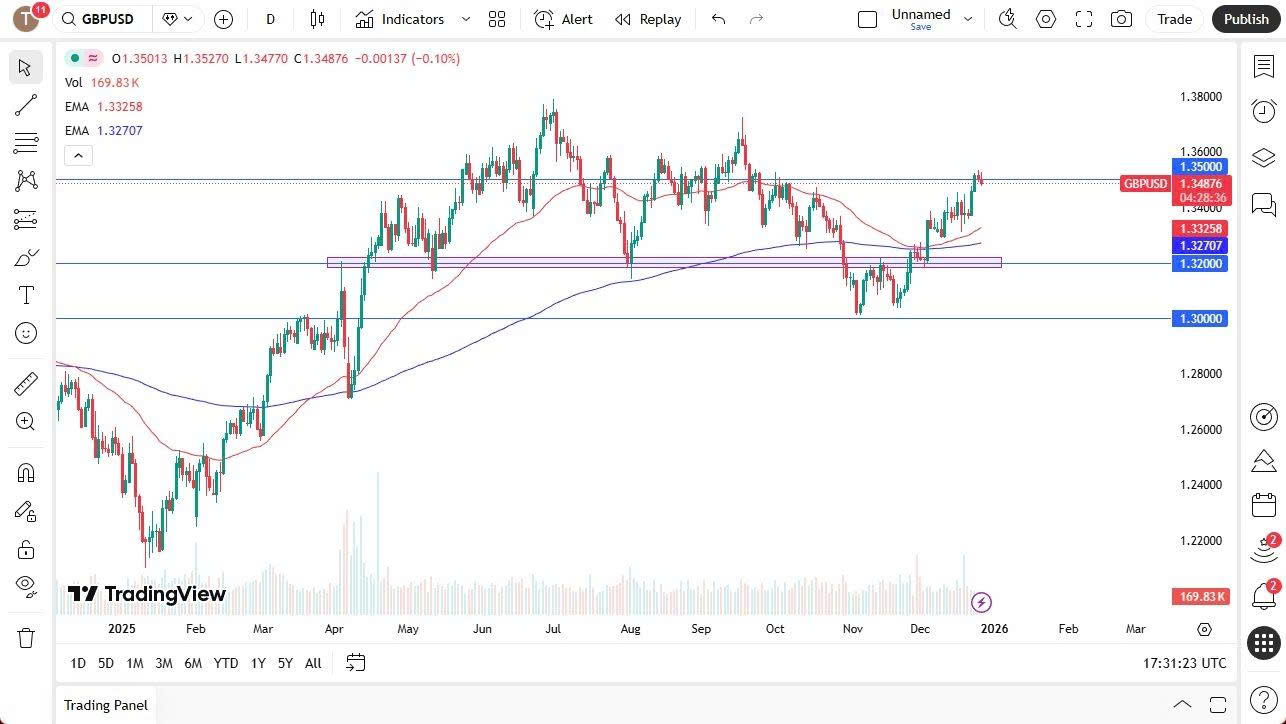Open the ideas stream broadcast icon

(1264, 549)
